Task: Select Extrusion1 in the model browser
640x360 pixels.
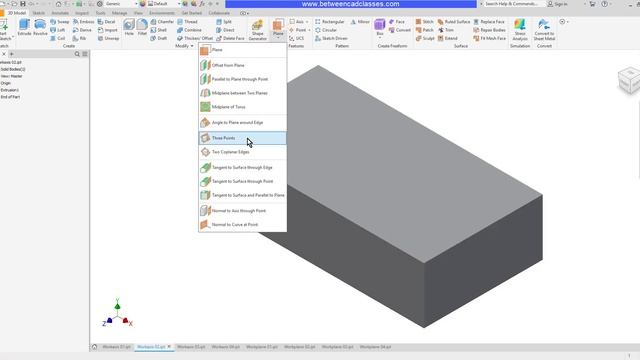Action: click(10, 90)
